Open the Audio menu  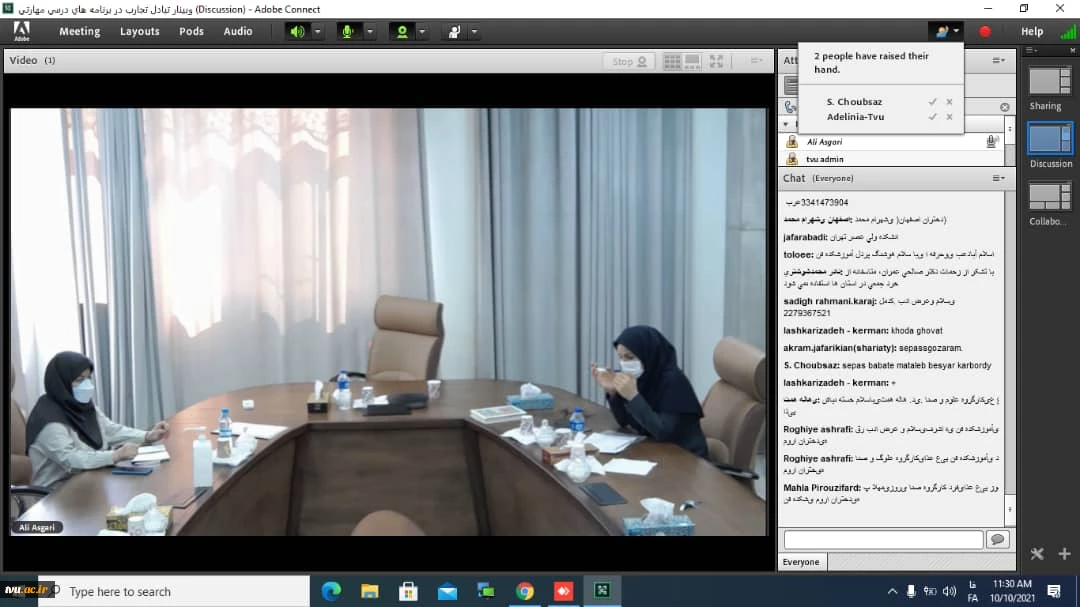238,31
